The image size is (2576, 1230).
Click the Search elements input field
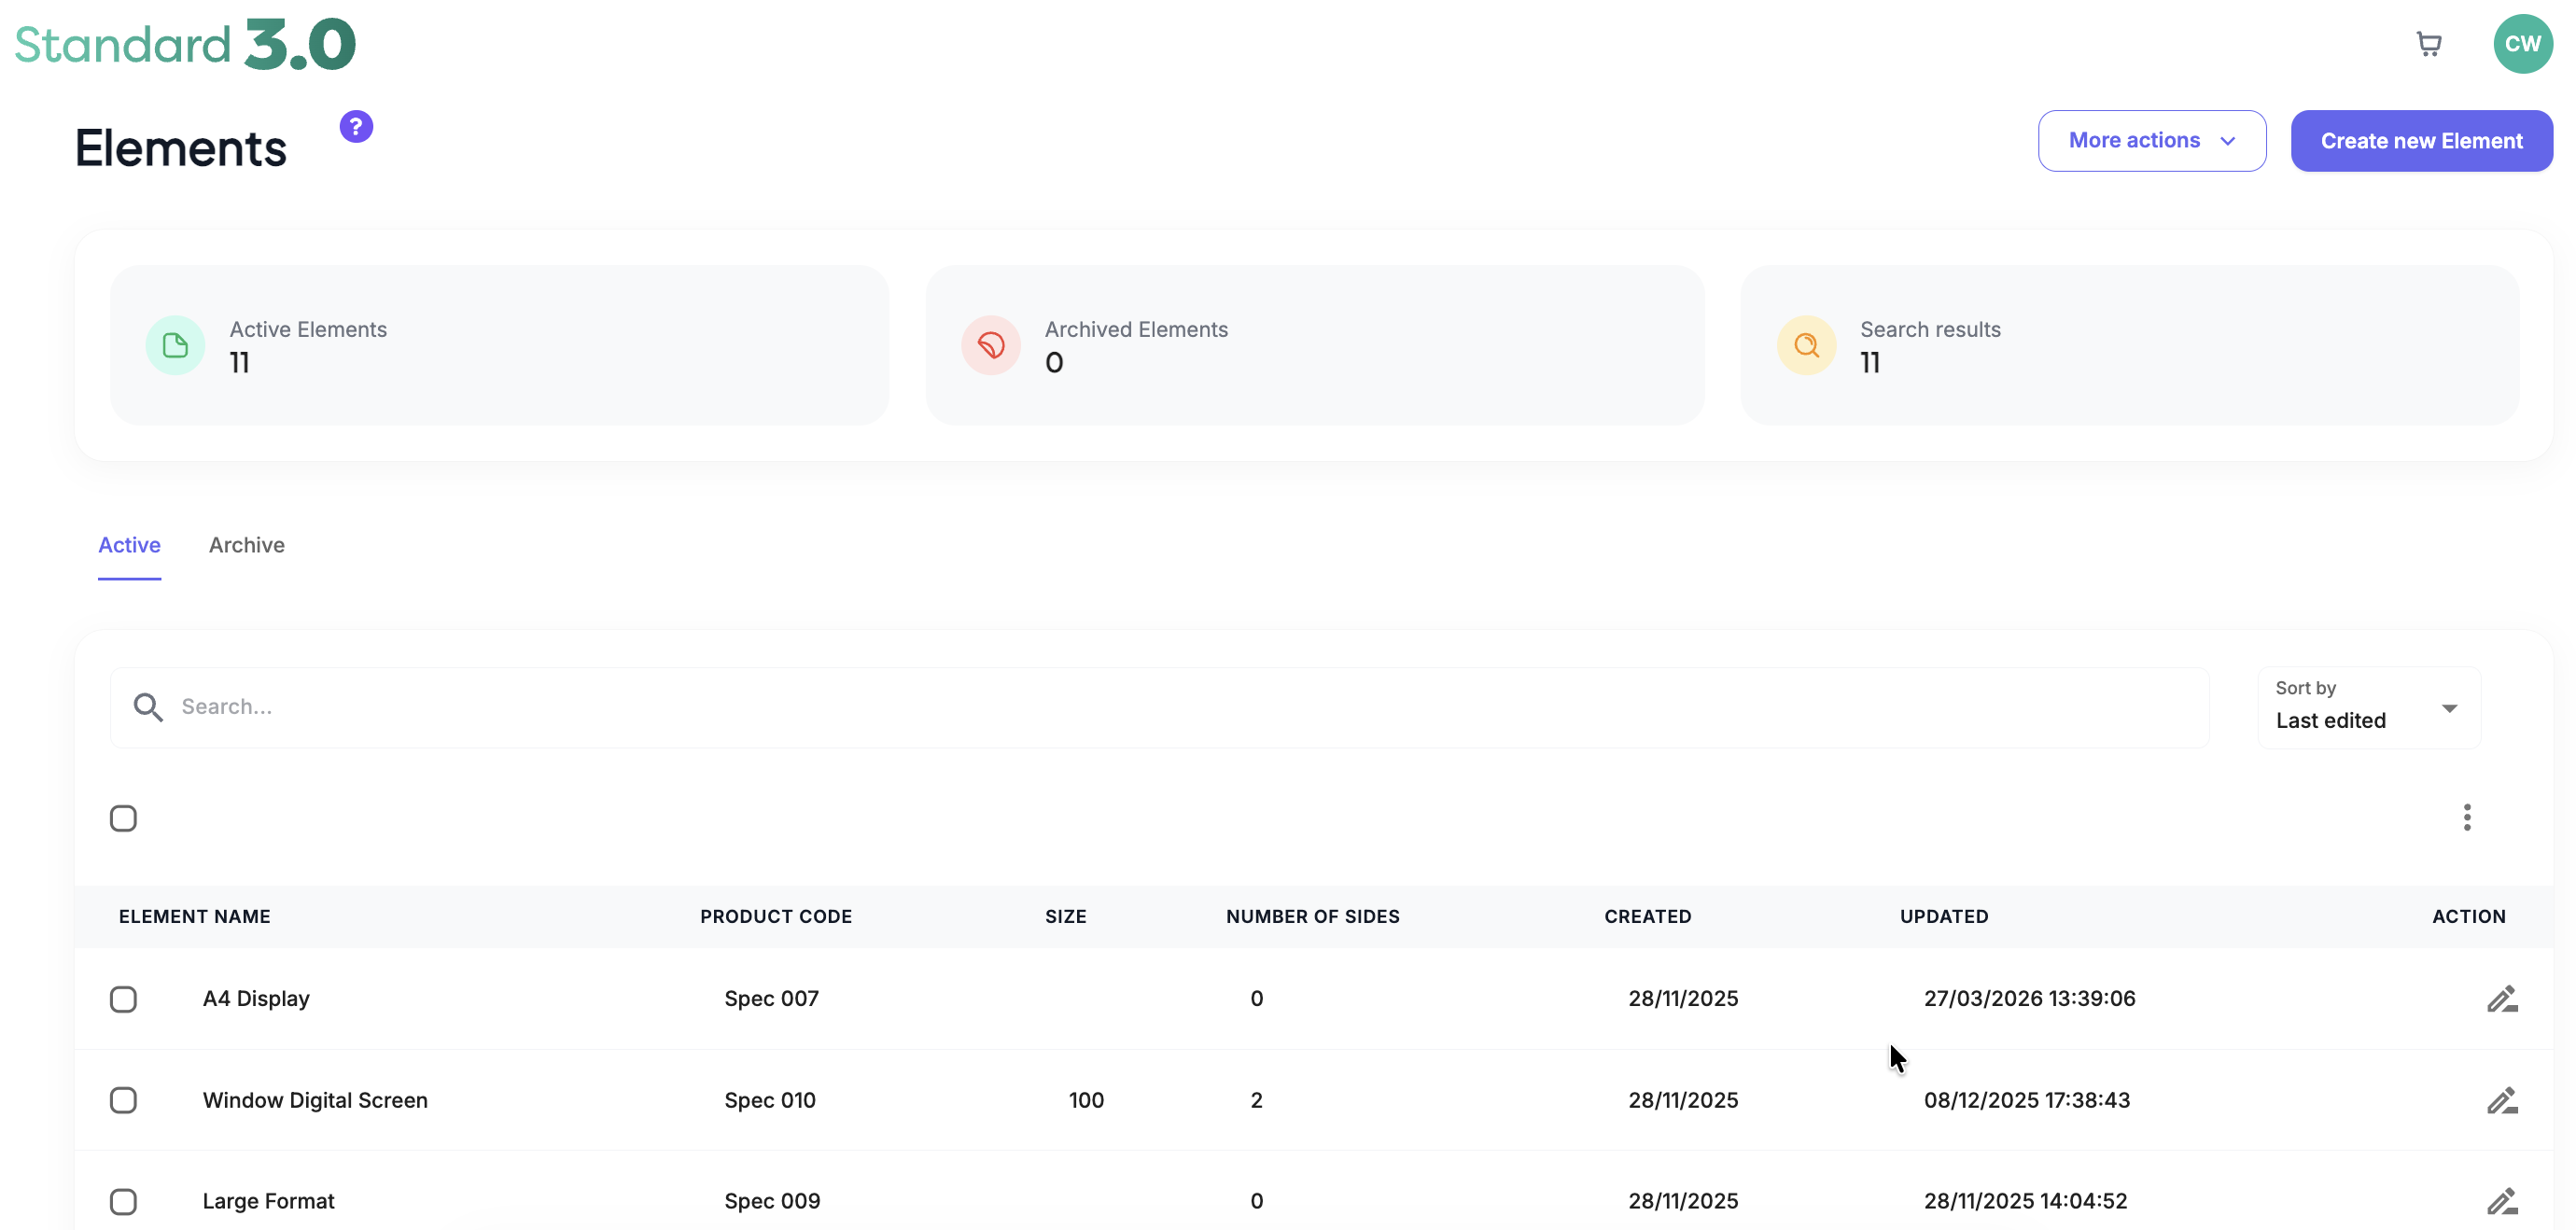1160,707
